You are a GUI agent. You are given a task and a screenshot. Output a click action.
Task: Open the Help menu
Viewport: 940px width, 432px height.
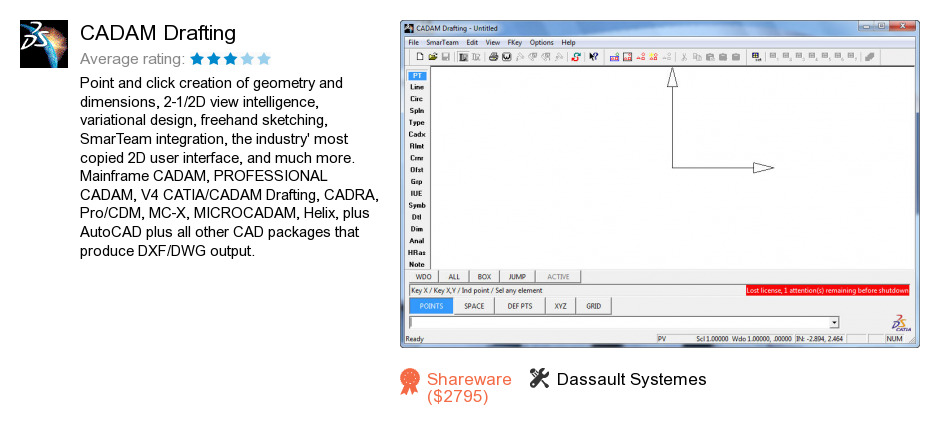tap(568, 43)
